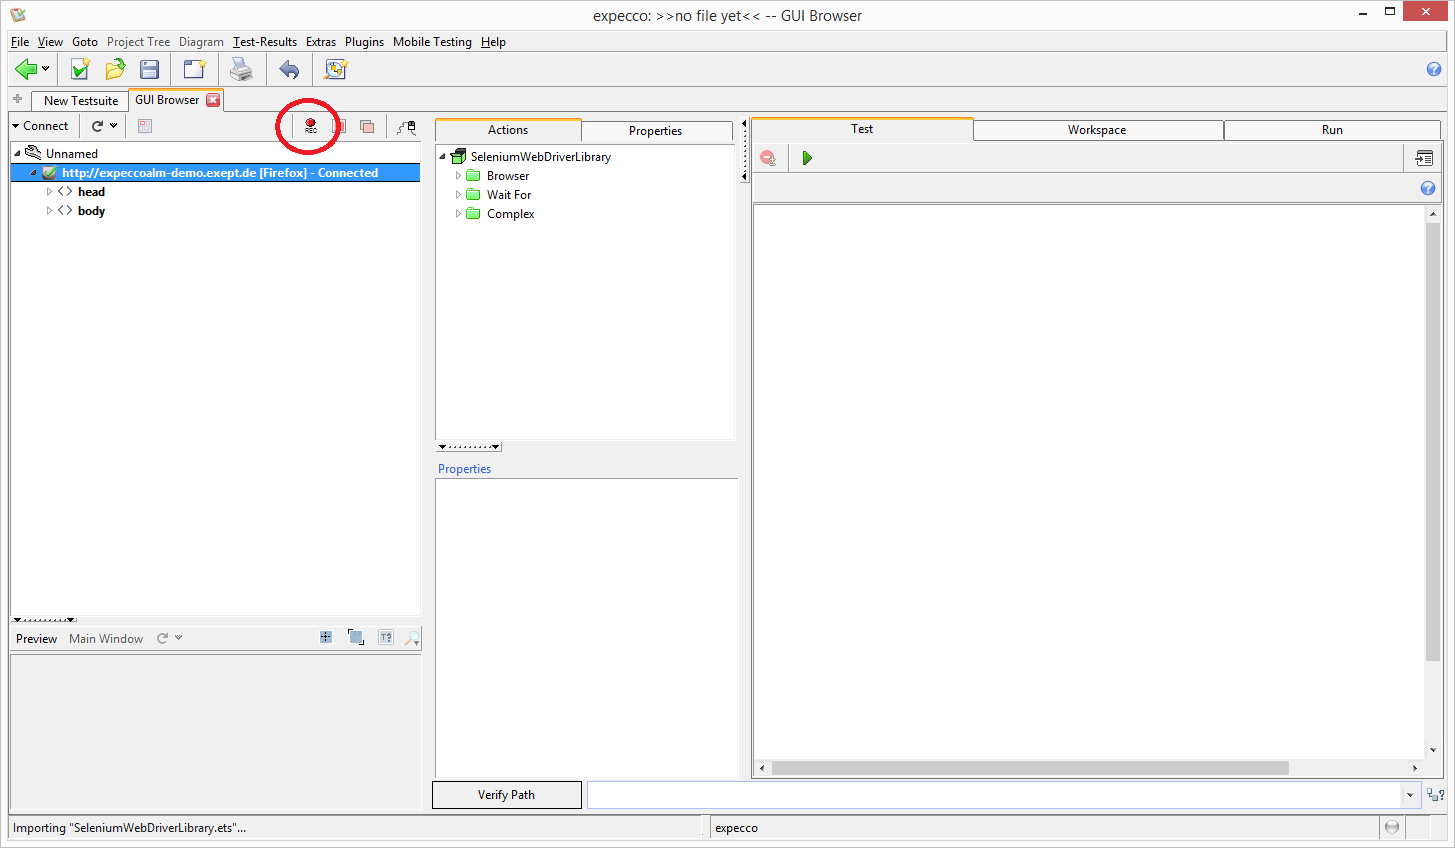
Task: Switch to the Workspace tab
Action: (1097, 130)
